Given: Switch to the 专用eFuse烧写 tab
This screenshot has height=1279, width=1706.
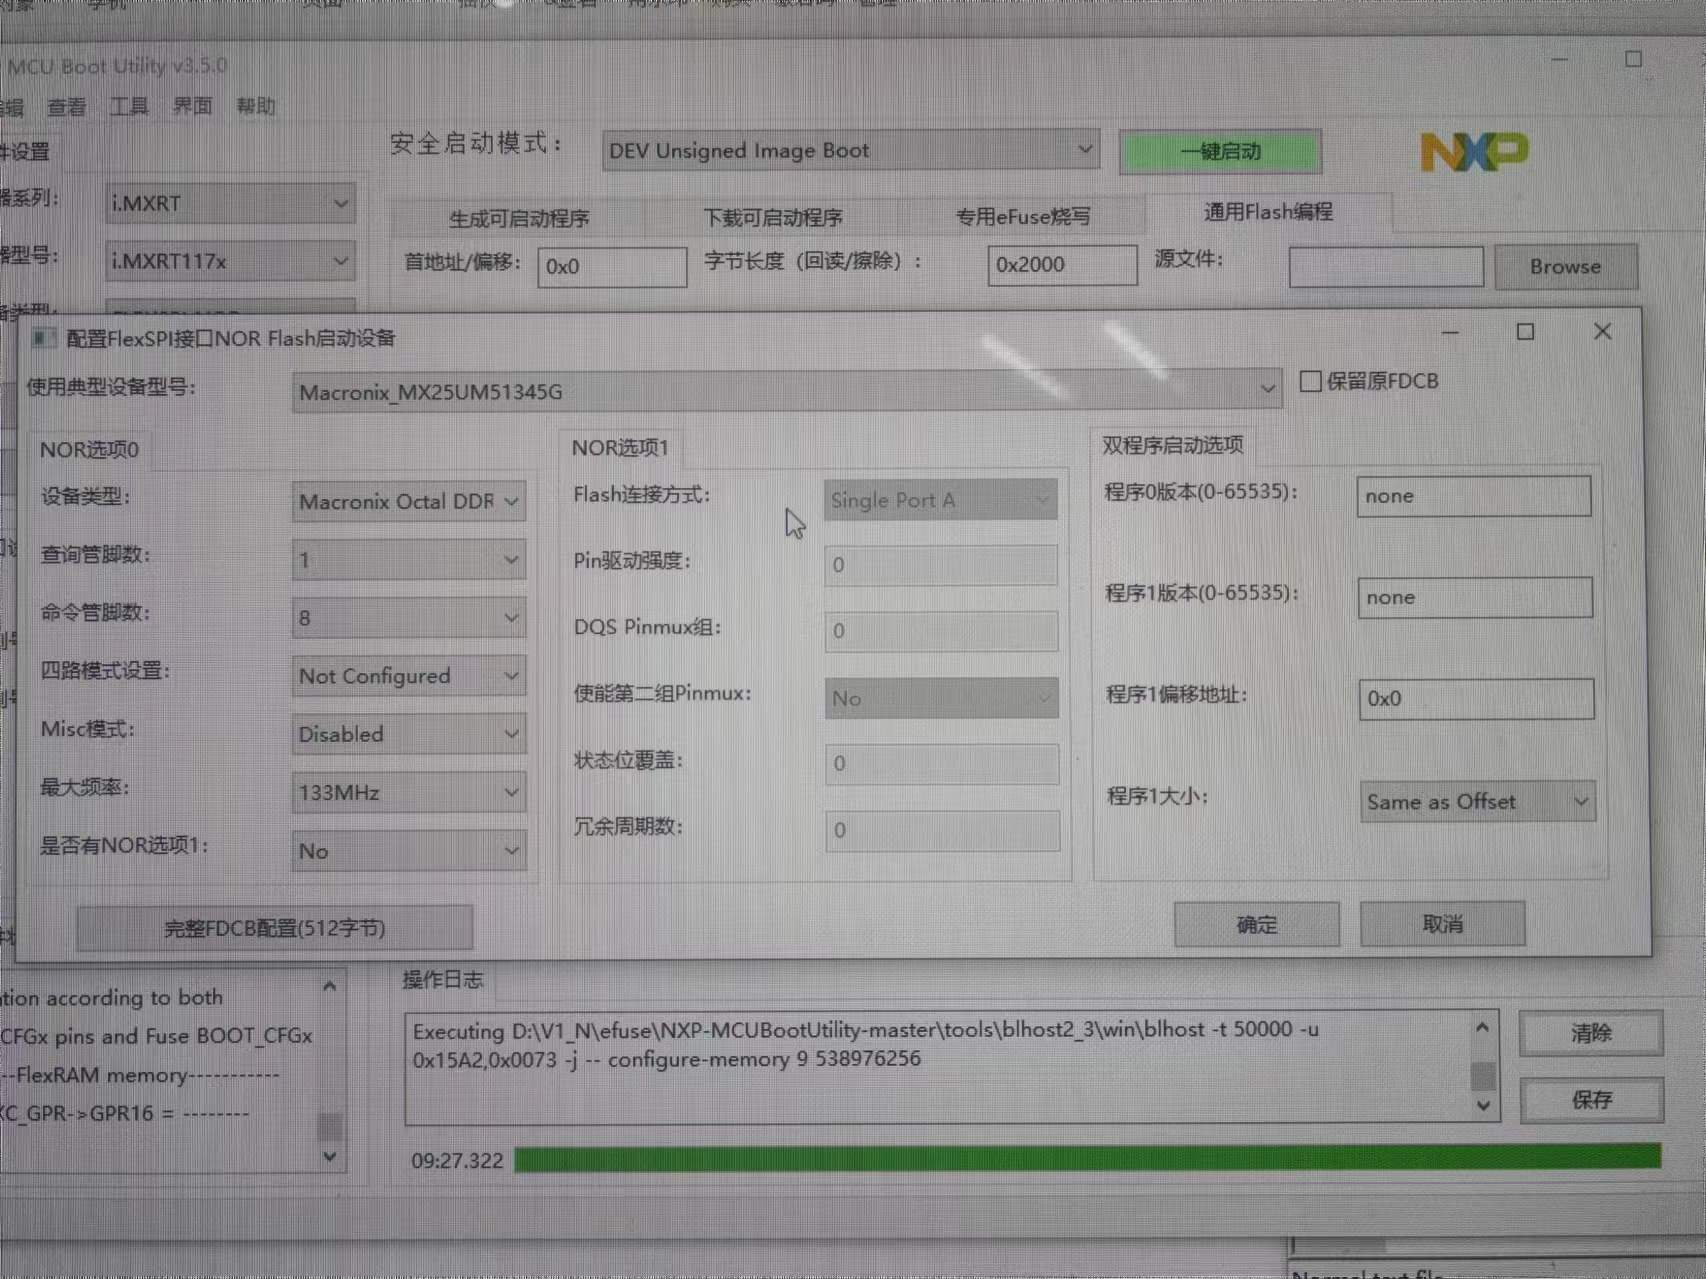Looking at the screenshot, I should [x=1024, y=216].
